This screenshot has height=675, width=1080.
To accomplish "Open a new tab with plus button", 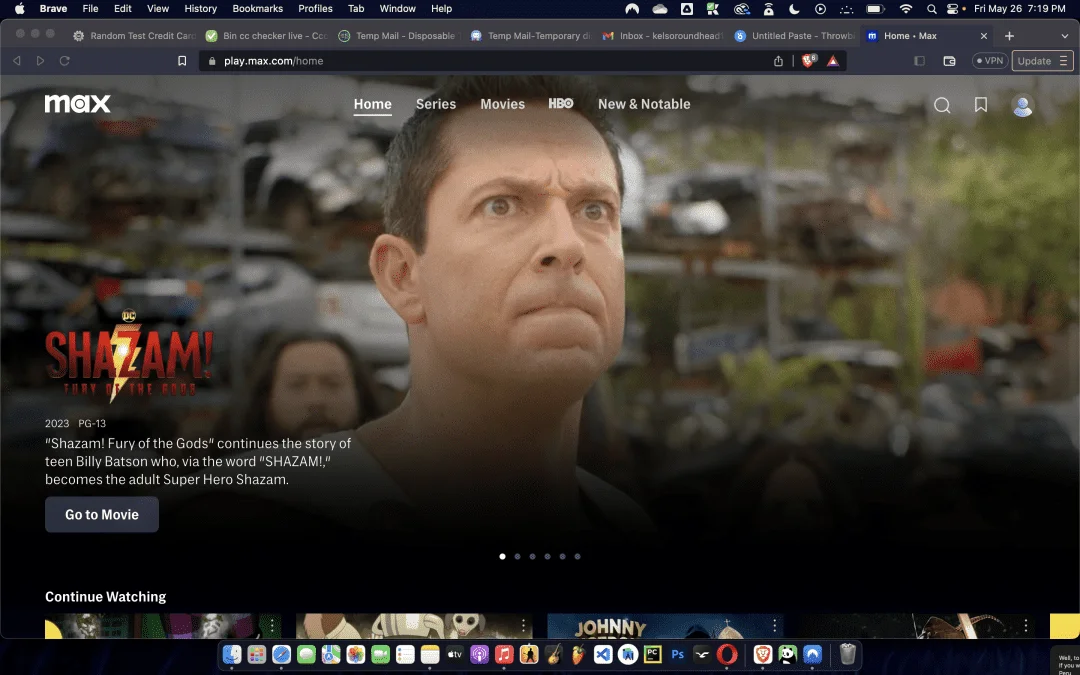I will click(x=1009, y=36).
